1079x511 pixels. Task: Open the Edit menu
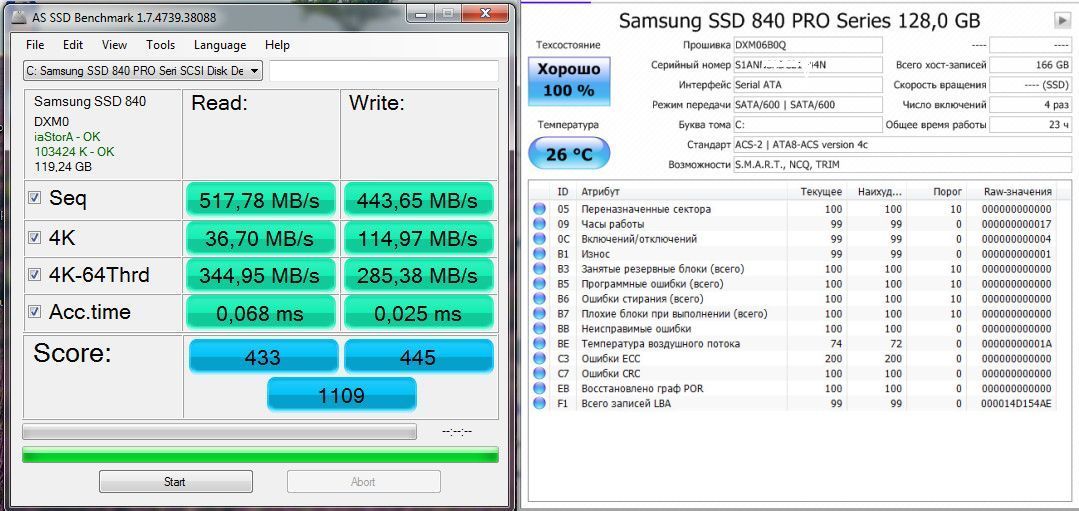pos(73,45)
